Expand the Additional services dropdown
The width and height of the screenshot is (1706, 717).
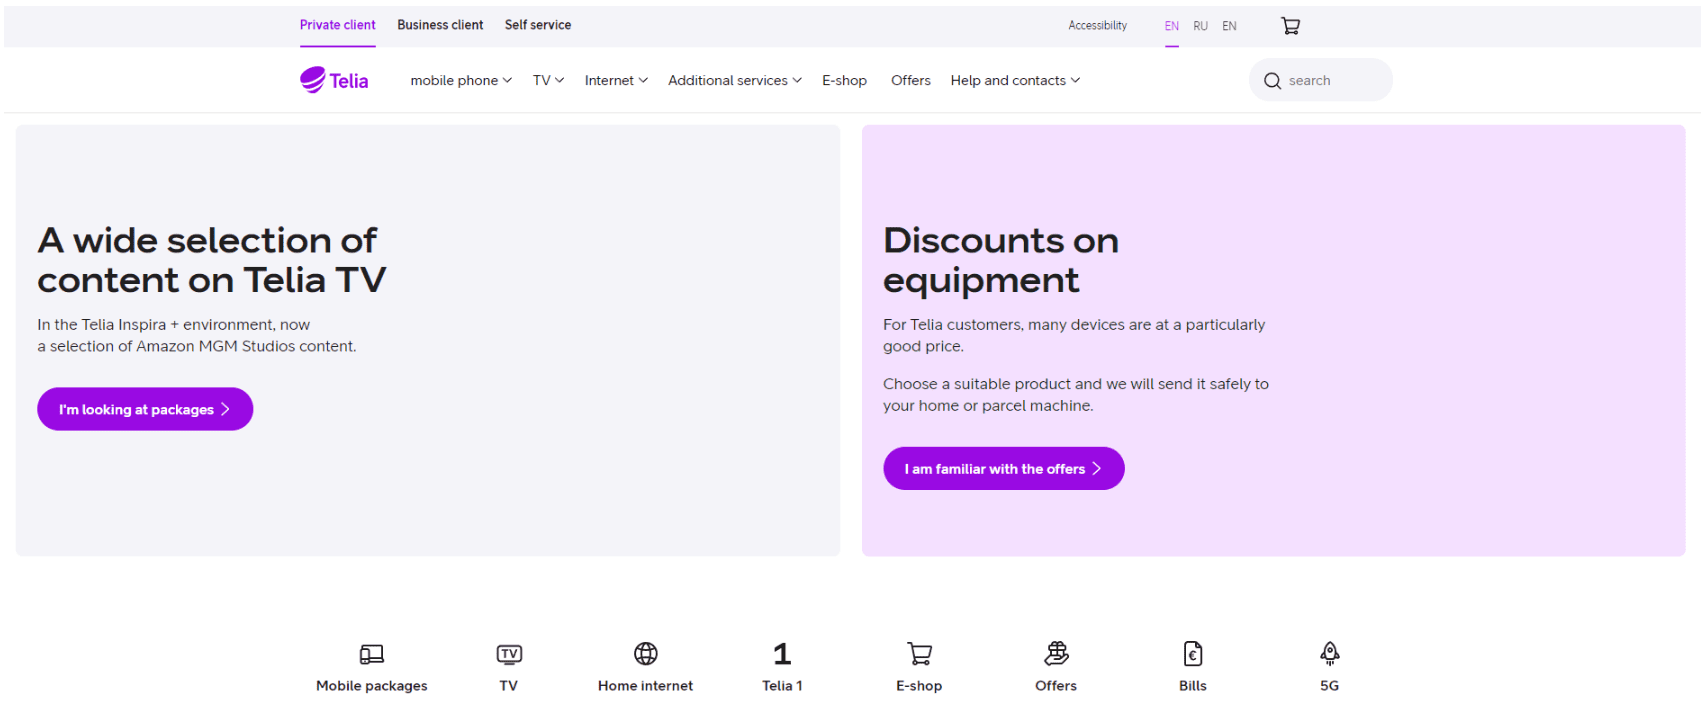click(x=735, y=80)
